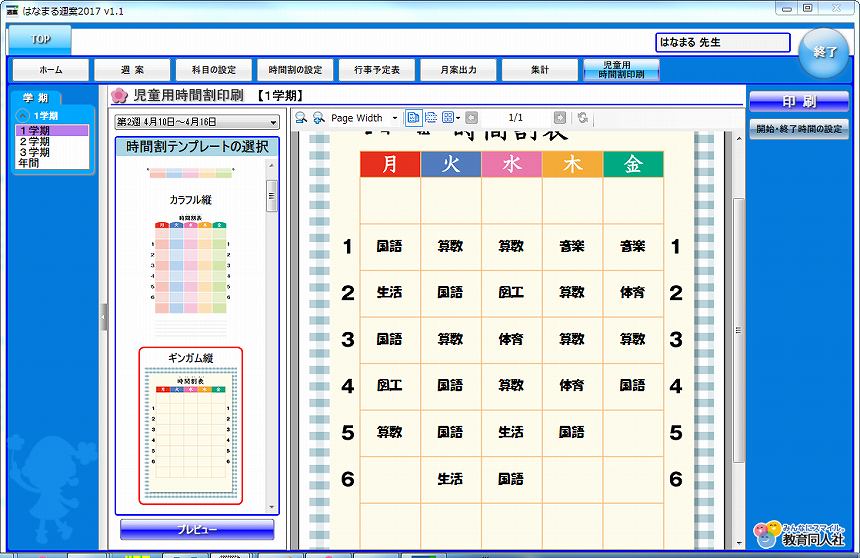Click preview vertical scrollbar thumb
Image resolution: width=860 pixels, height=558 pixels.
[739, 330]
